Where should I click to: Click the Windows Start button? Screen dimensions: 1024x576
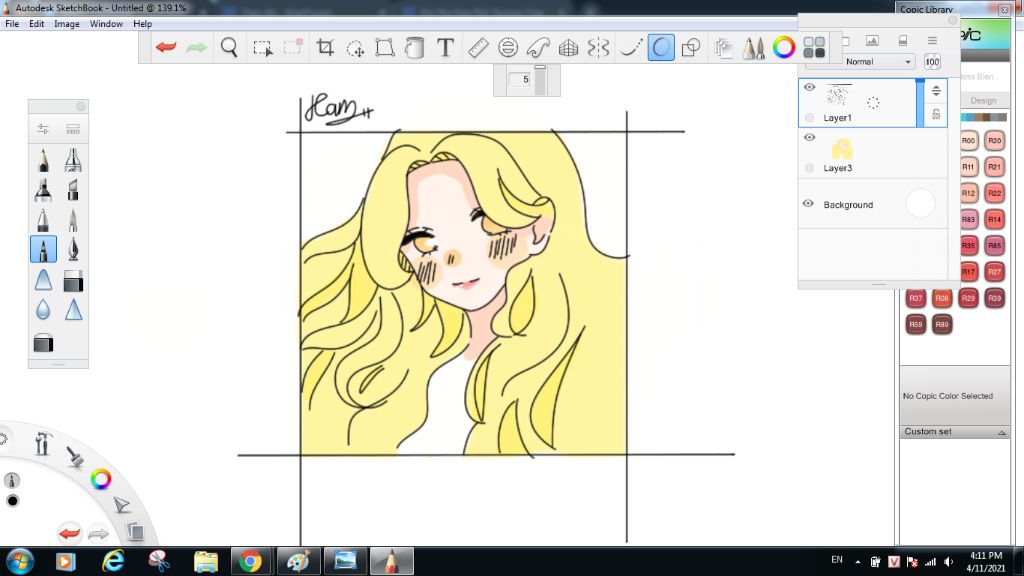(x=20, y=562)
